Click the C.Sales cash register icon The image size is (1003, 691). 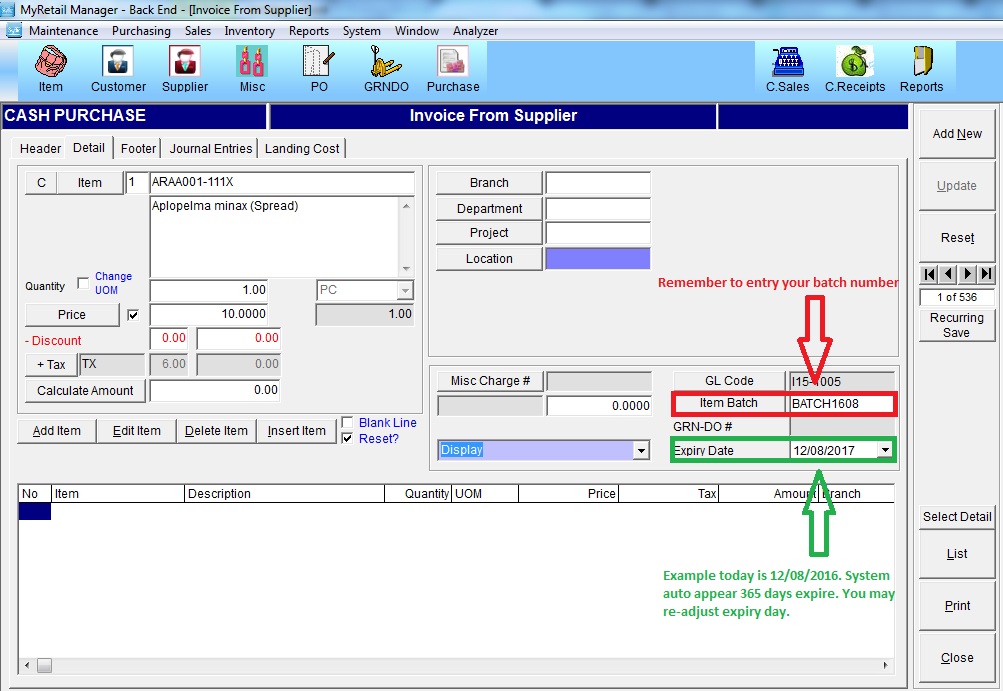tap(787, 69)
